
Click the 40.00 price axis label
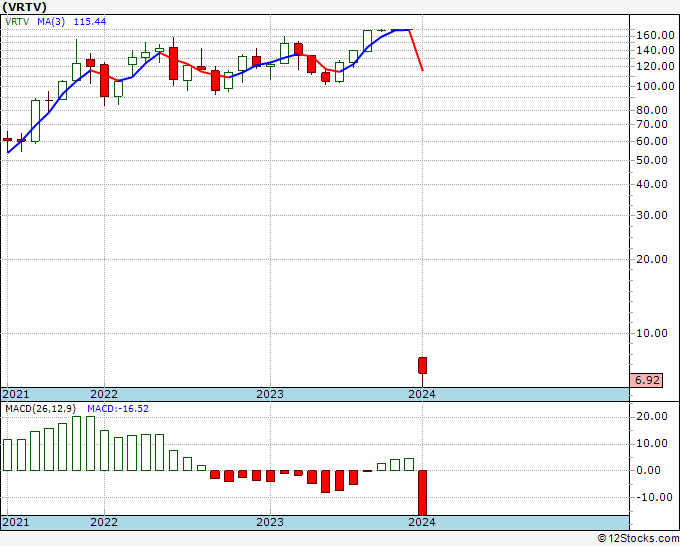tap(652, 184)
